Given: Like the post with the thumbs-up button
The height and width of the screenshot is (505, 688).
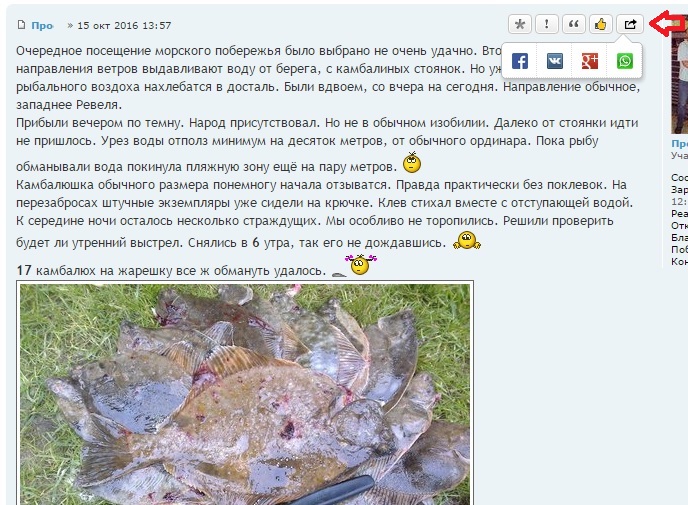Looking at the screenshot, I should pos(601,24).
